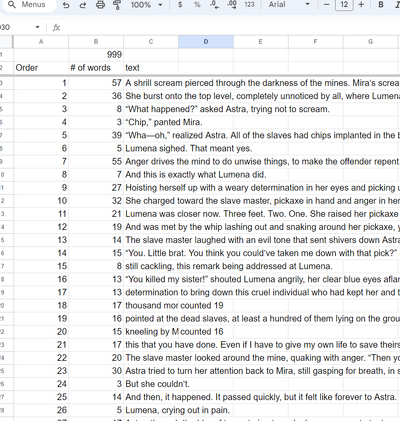Open the Arial font dropdown

coord(289,5)
